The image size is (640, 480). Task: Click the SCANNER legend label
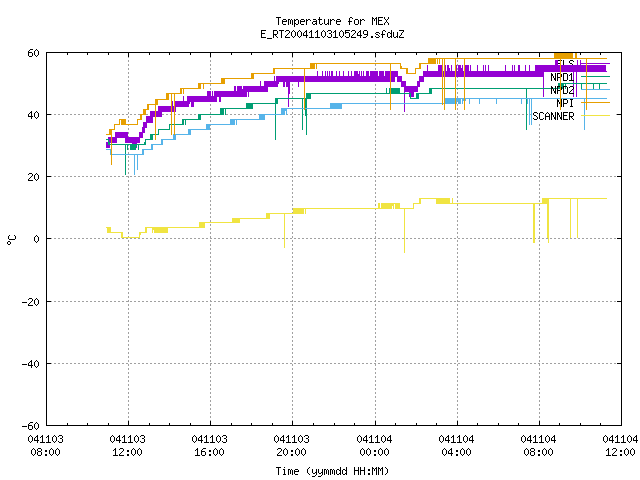[553, 116]
